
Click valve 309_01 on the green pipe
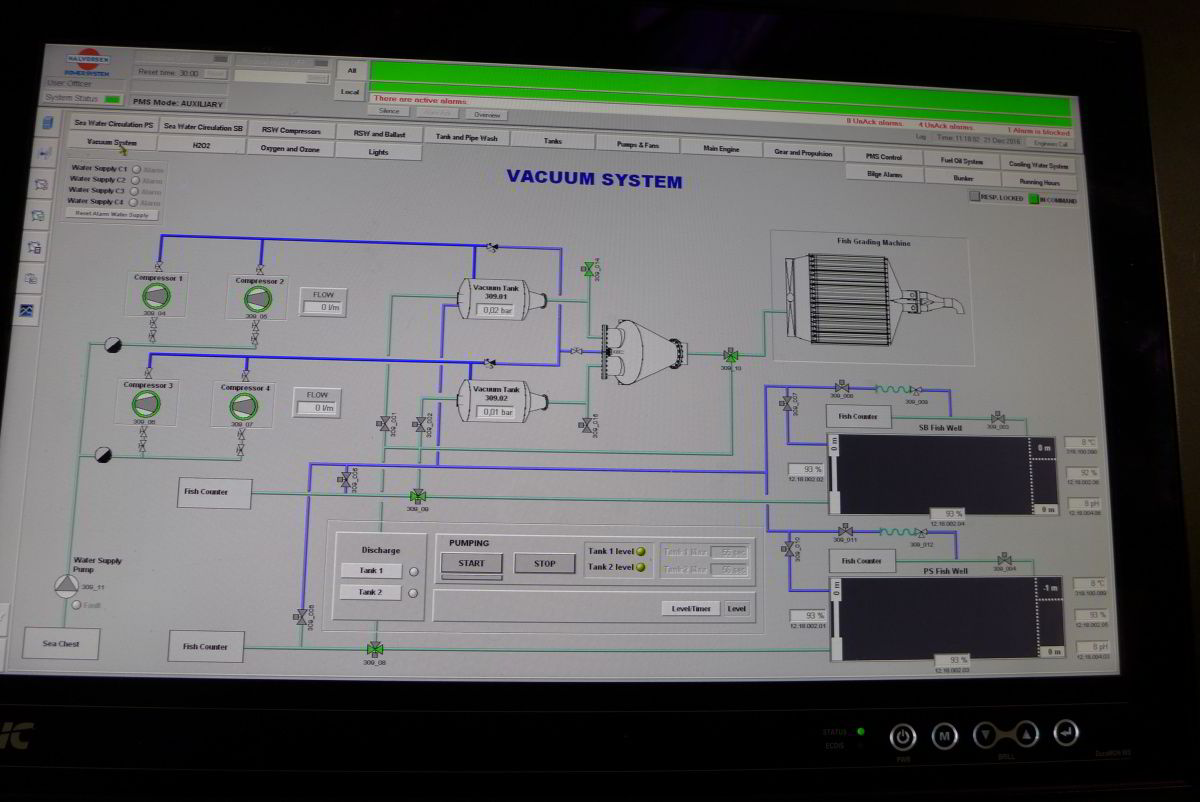[x=384, y=424]
